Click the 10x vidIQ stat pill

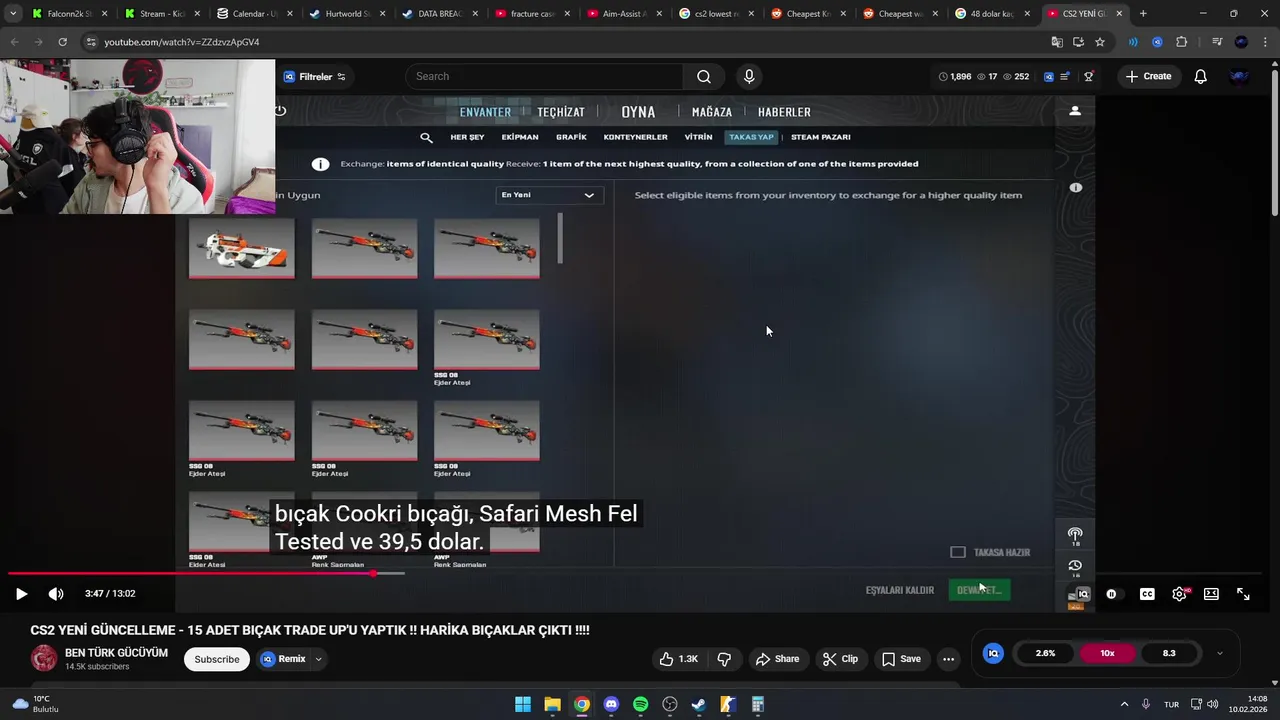[x=1107, y=653]
